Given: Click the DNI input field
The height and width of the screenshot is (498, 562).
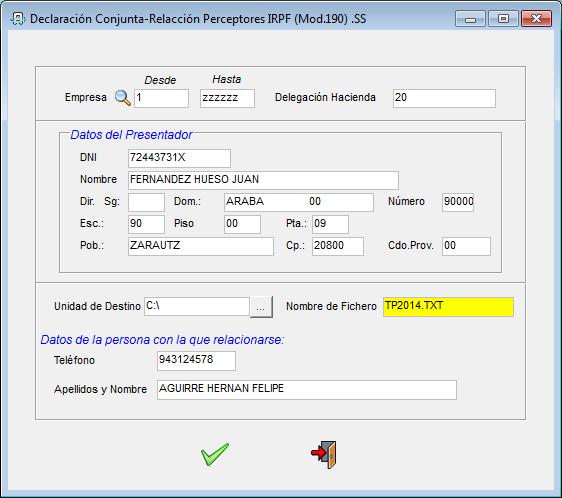Looking at the screenshot, I should point(179,158).
